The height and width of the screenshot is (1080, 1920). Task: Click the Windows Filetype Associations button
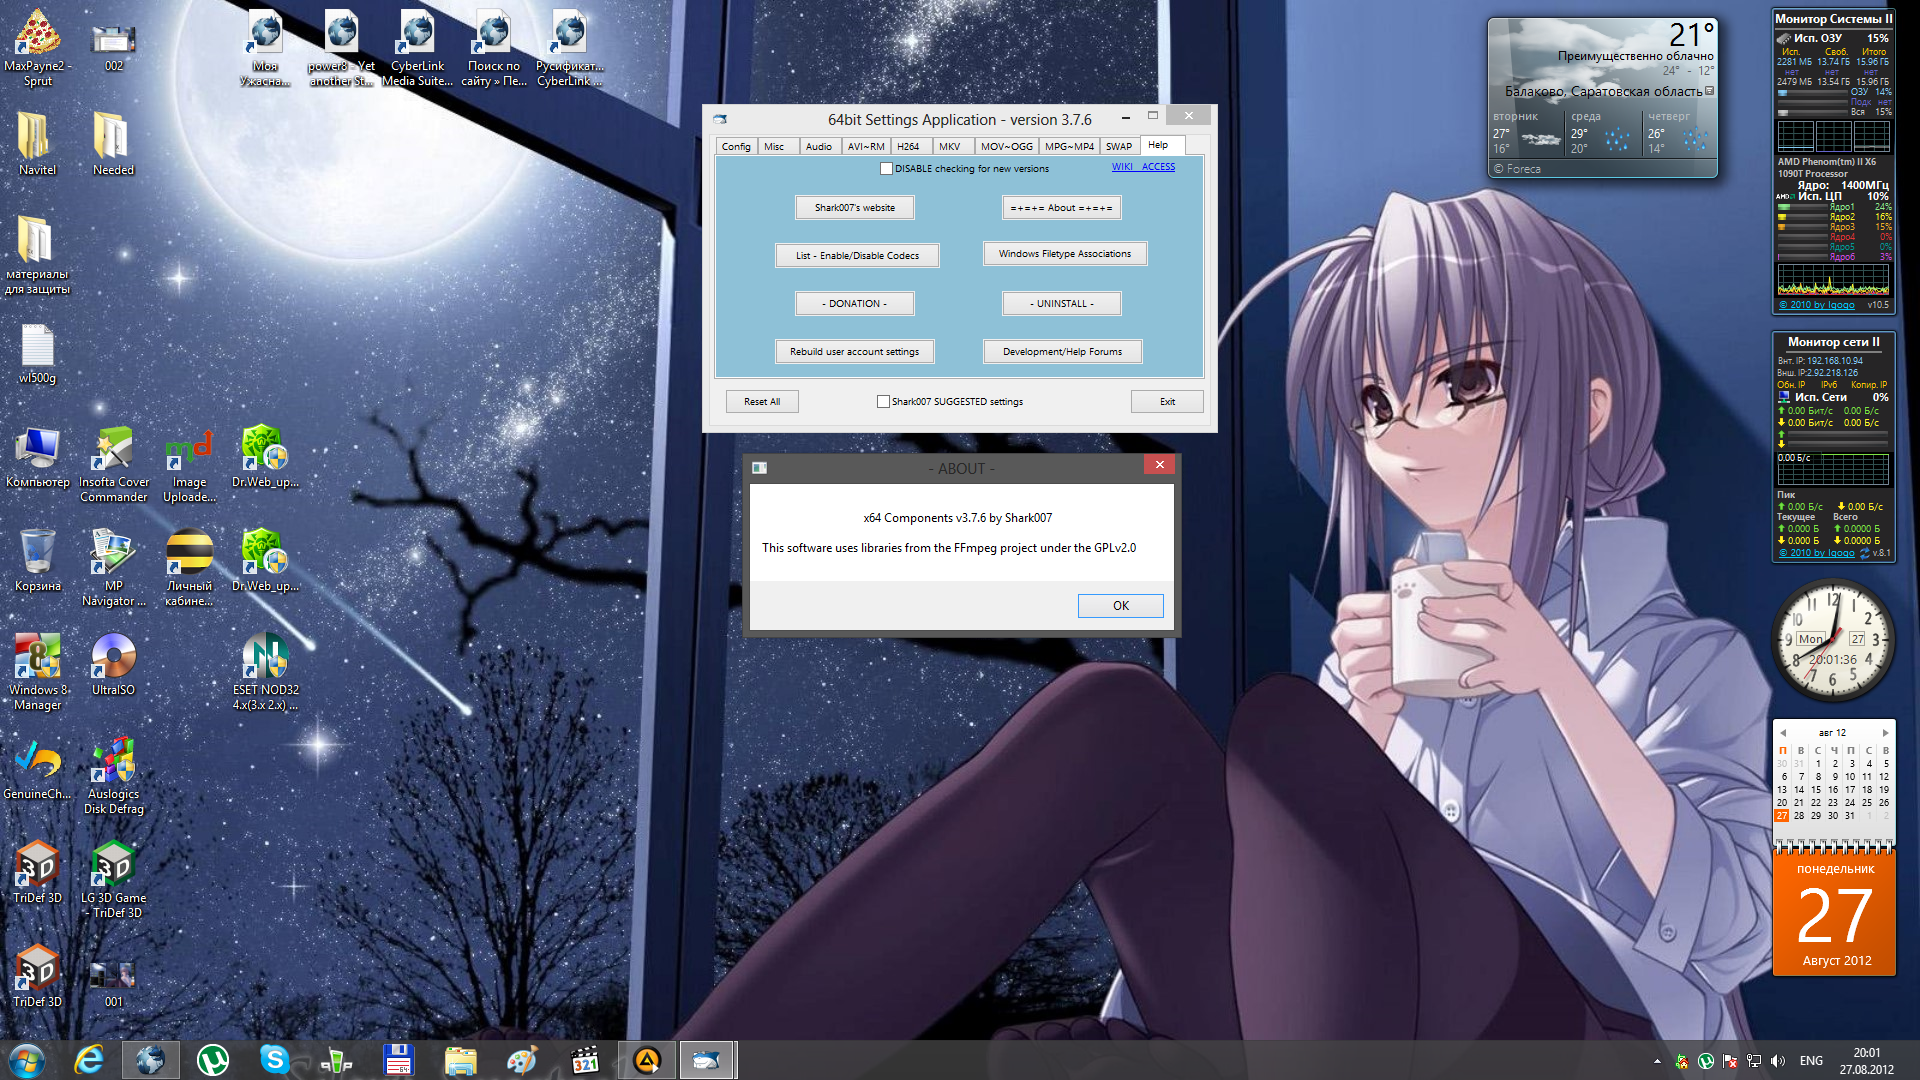(1064, 254)
